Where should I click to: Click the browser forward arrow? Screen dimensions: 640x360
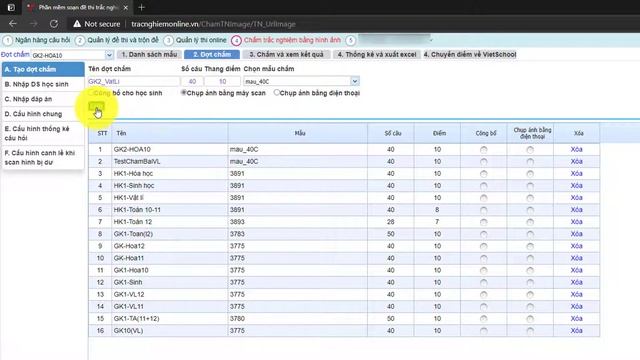tap(33, 24)
